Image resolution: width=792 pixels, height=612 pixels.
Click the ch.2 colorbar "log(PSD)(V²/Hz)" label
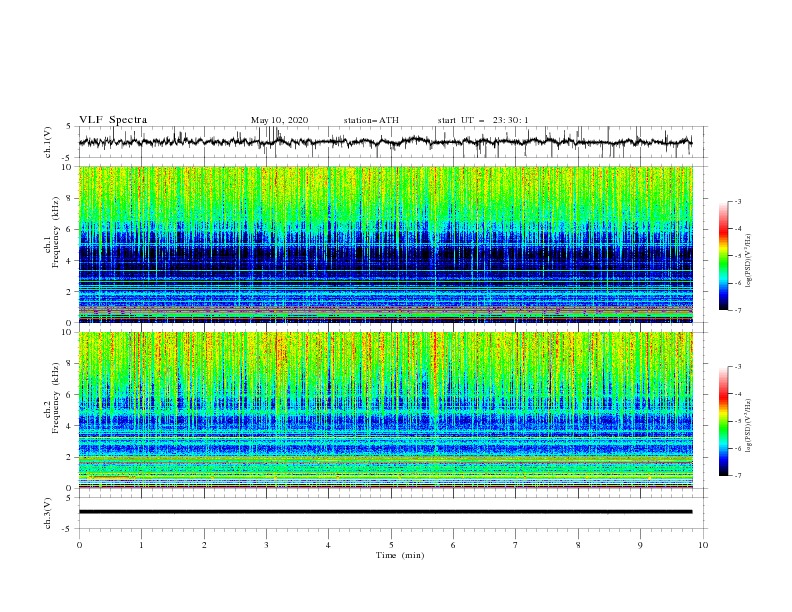749,426
